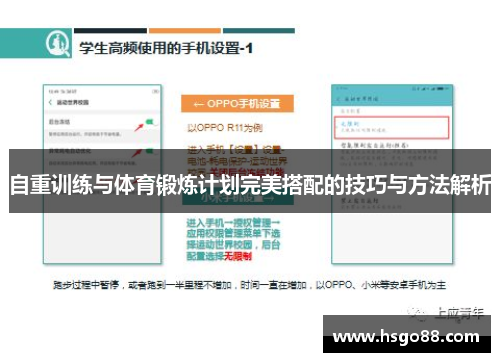Viewport: 500px width, 362px height.
Task: Click the magnifier logo icon beside the slide title
Action: [58, 44]
